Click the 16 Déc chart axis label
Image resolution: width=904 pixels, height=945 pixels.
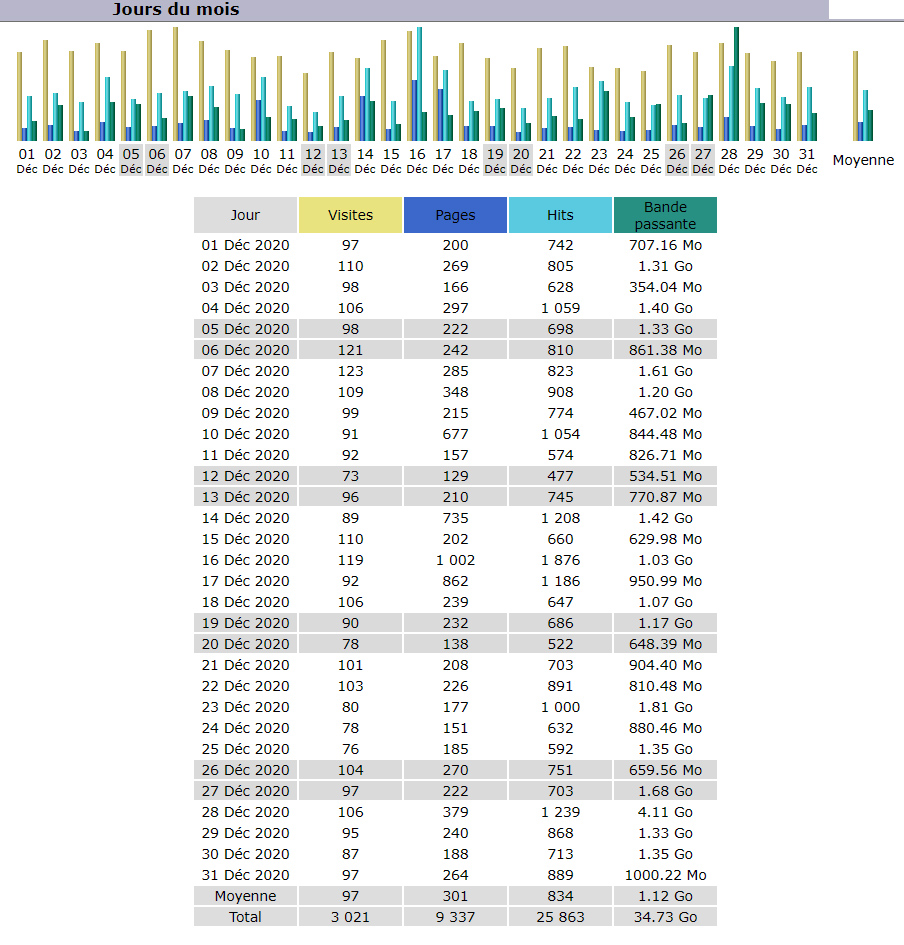[x=417, y=161]
